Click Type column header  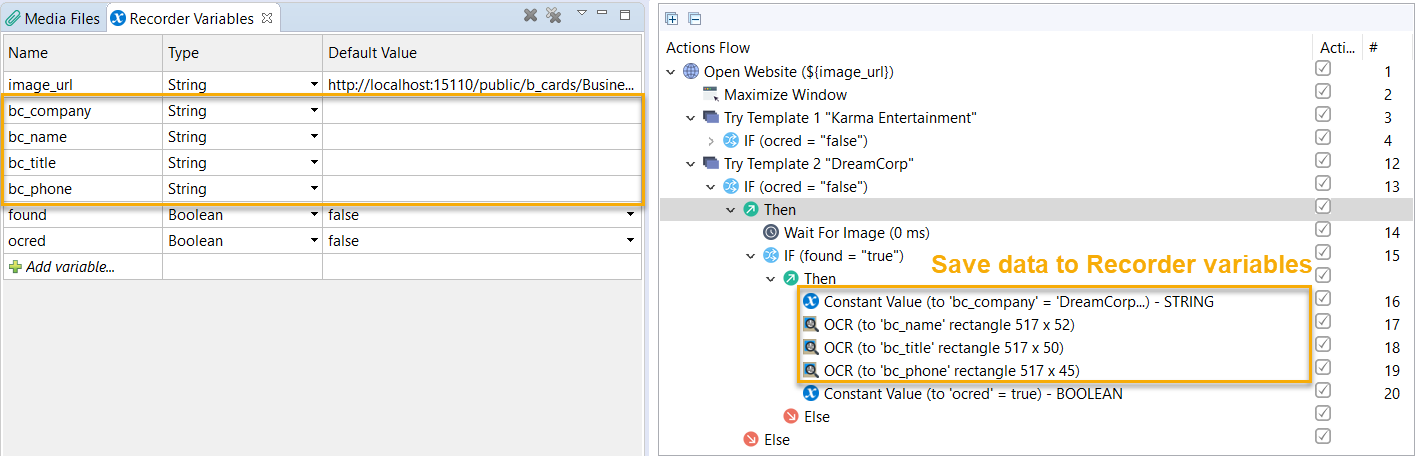point(242,53)
